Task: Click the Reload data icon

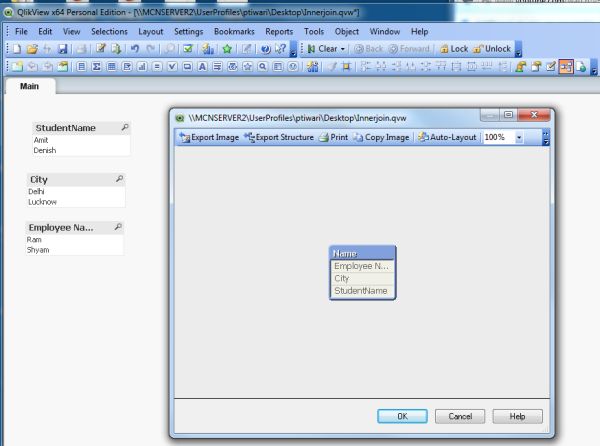Action: pos(116,49)
